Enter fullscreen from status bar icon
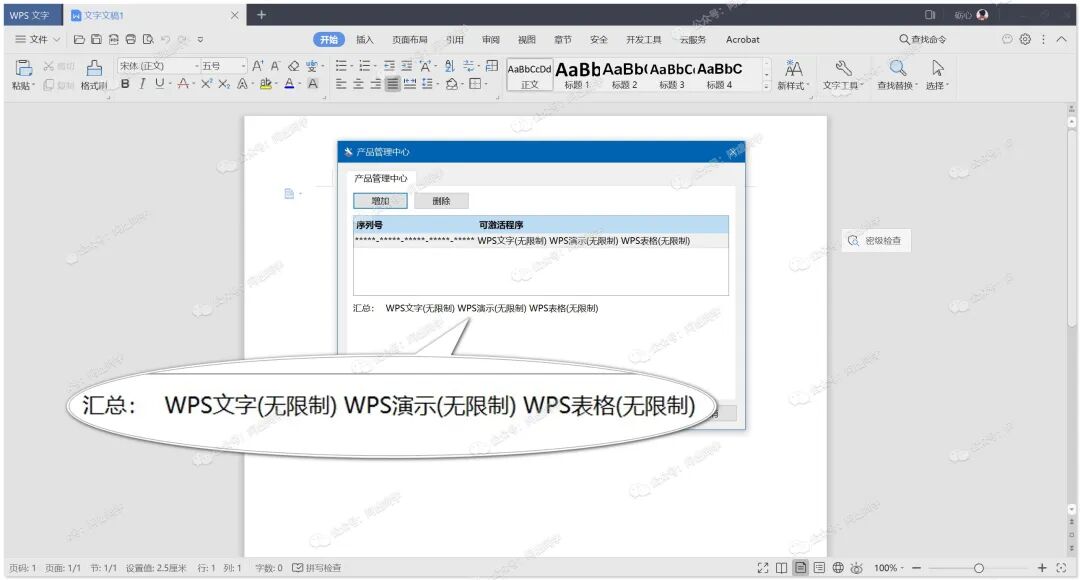Viewport: 1080px width, 580px height. point(762,568)
